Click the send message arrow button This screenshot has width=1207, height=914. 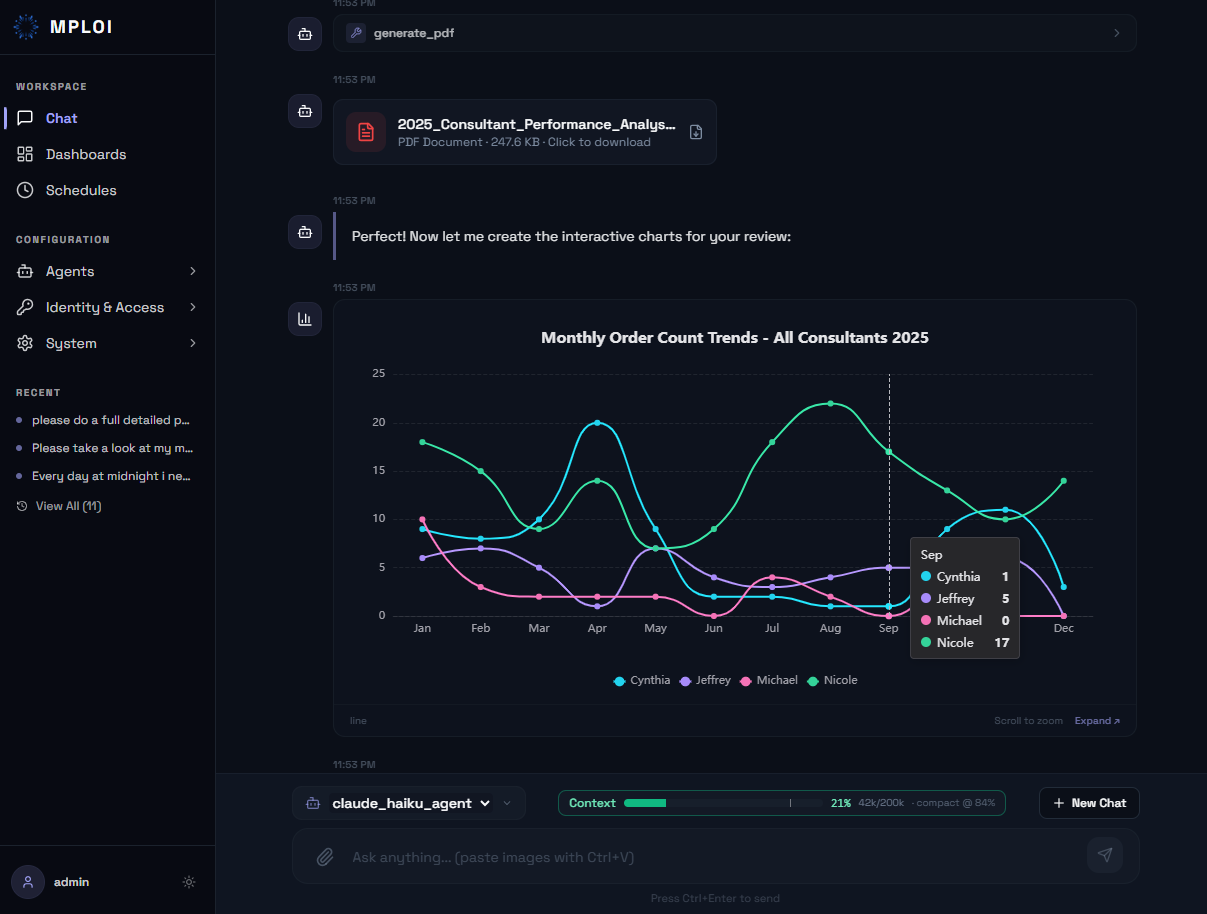click(1105, 855)
